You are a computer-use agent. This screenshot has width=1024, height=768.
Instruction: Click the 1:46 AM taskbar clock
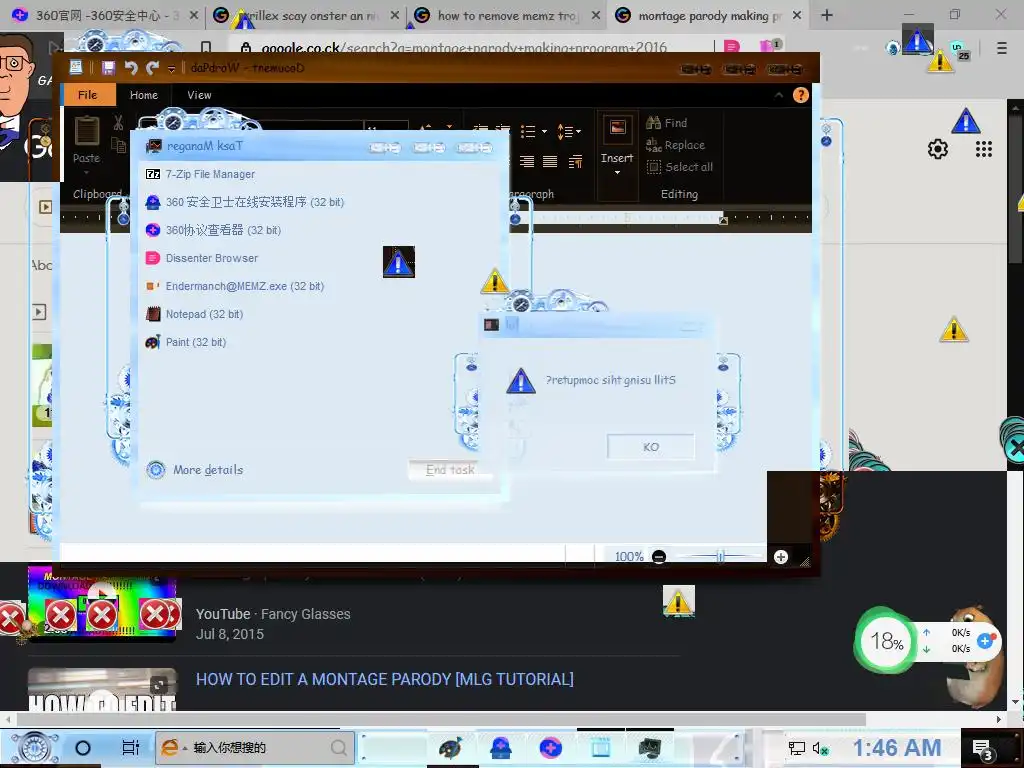pyautogui.click(x=897, y=748)
